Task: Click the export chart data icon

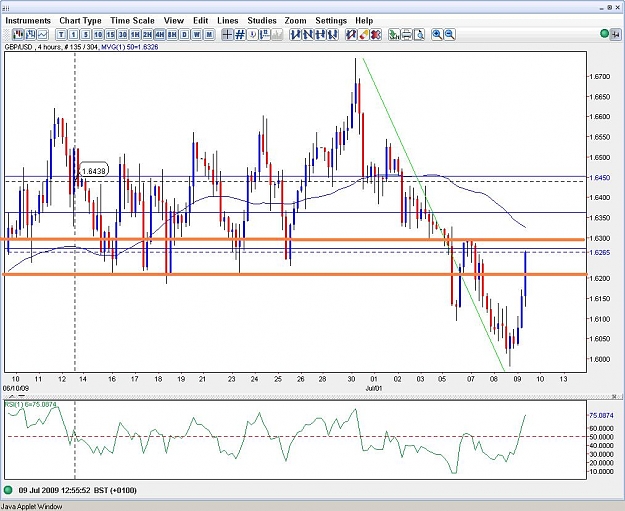Action: tap(394, 35)
